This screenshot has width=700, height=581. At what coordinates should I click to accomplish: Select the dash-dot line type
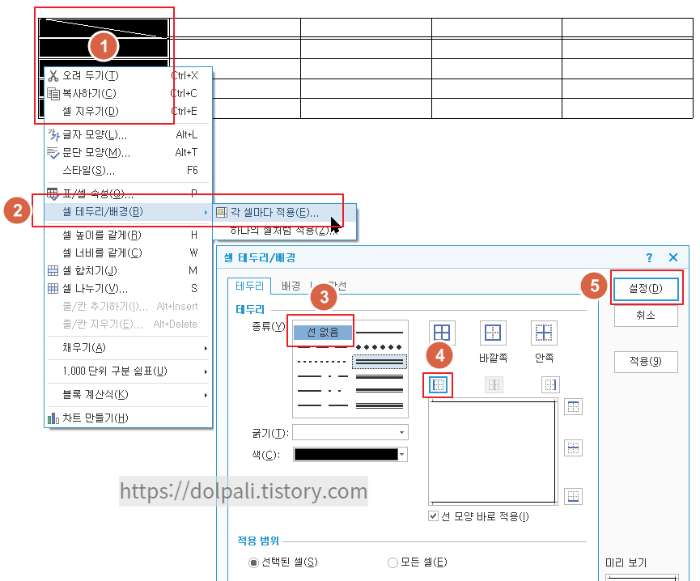322,376
